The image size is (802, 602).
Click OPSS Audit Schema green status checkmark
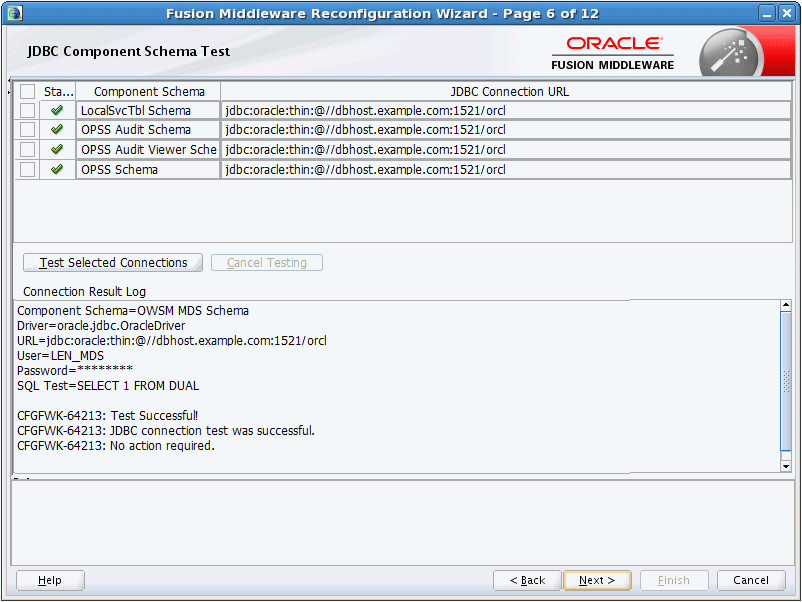(x=57, y=129)
